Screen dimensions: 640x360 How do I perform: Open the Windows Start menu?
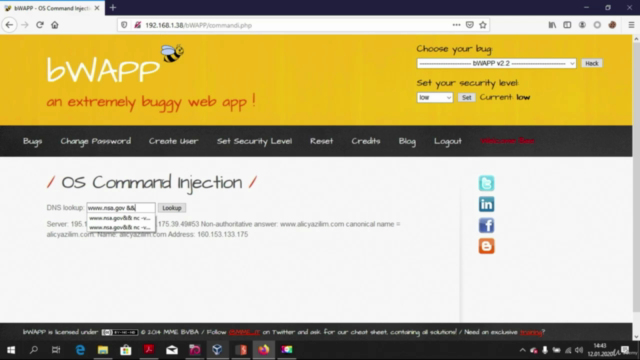(11, 350)
